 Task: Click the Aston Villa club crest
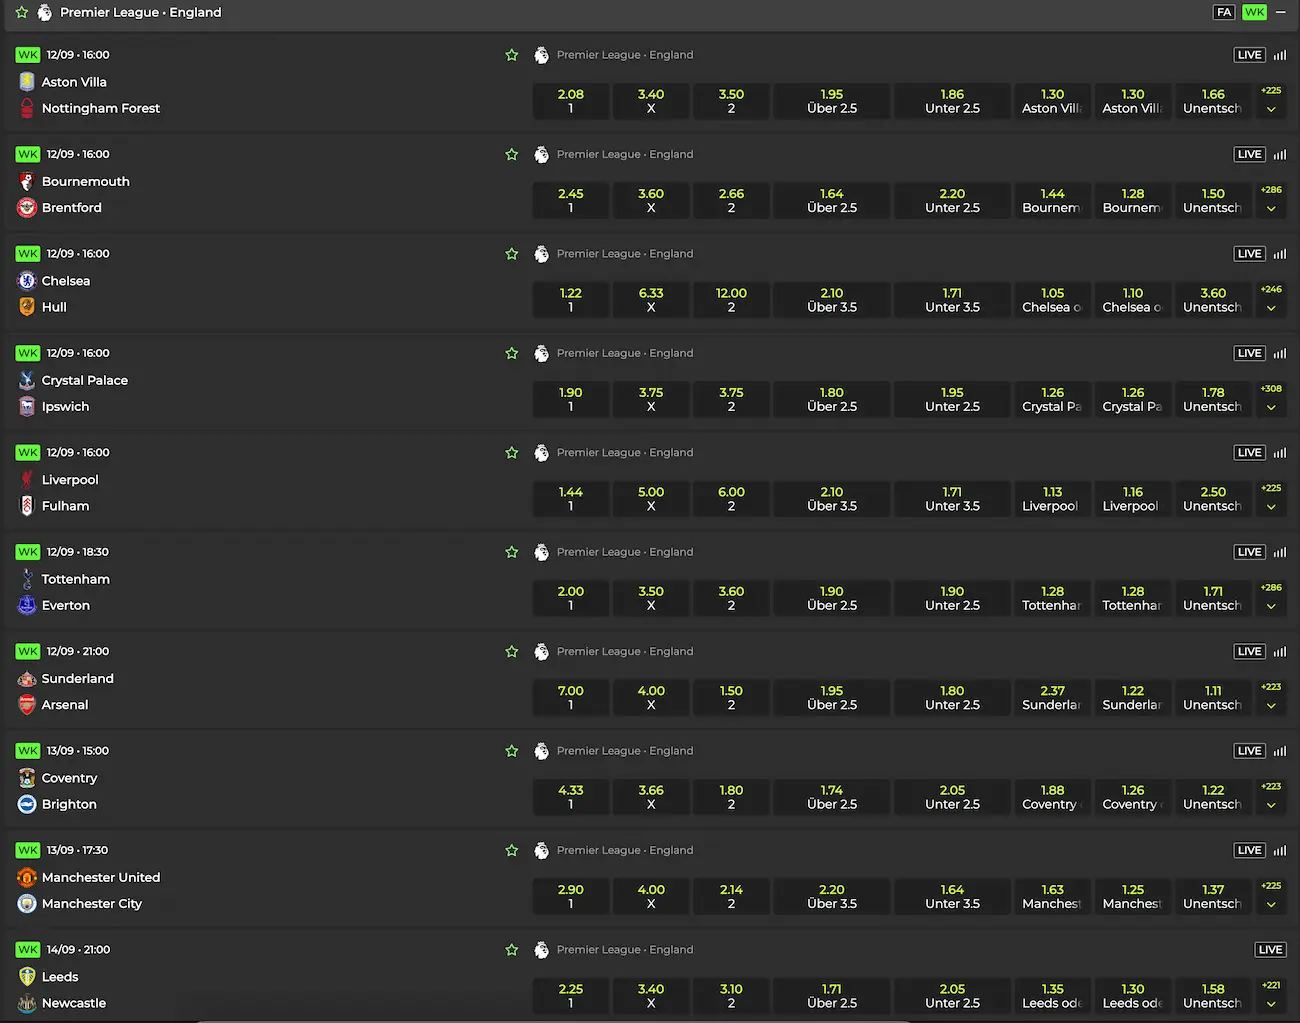click(x=27, y=82)
